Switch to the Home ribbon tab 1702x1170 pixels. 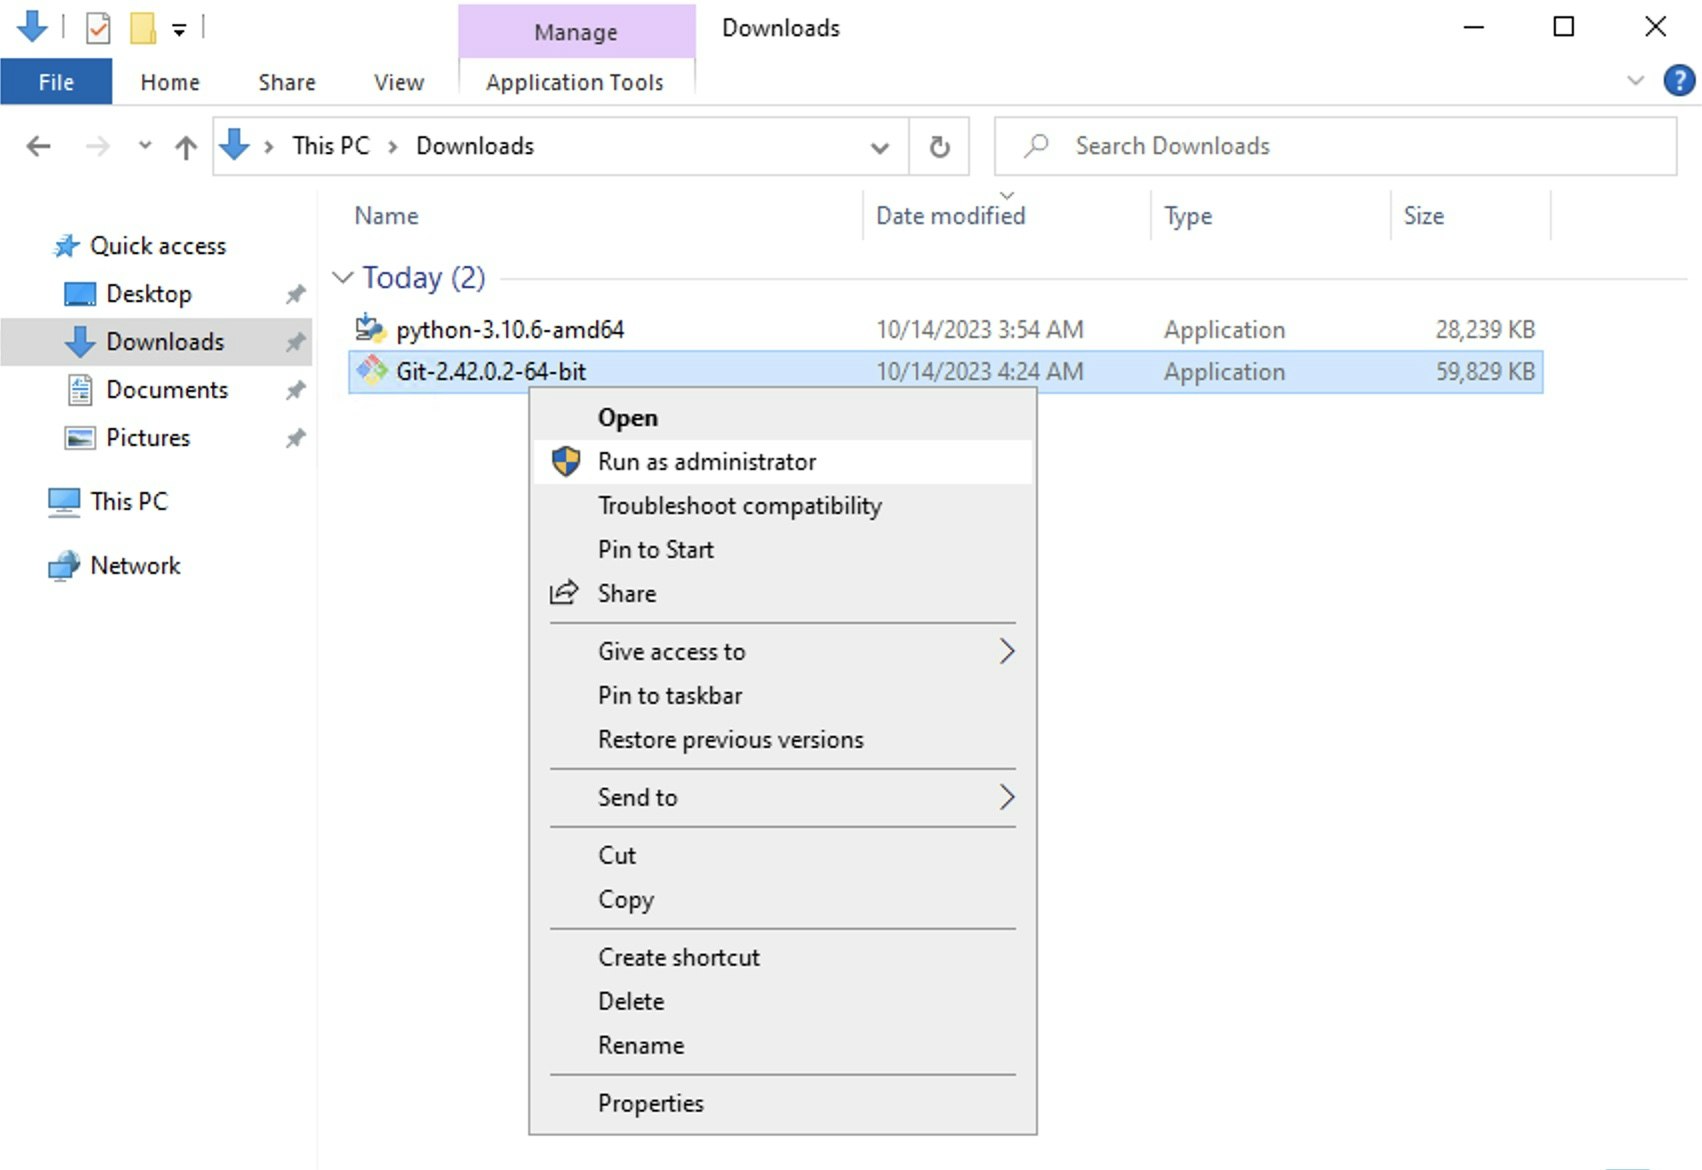pos(170,82)
